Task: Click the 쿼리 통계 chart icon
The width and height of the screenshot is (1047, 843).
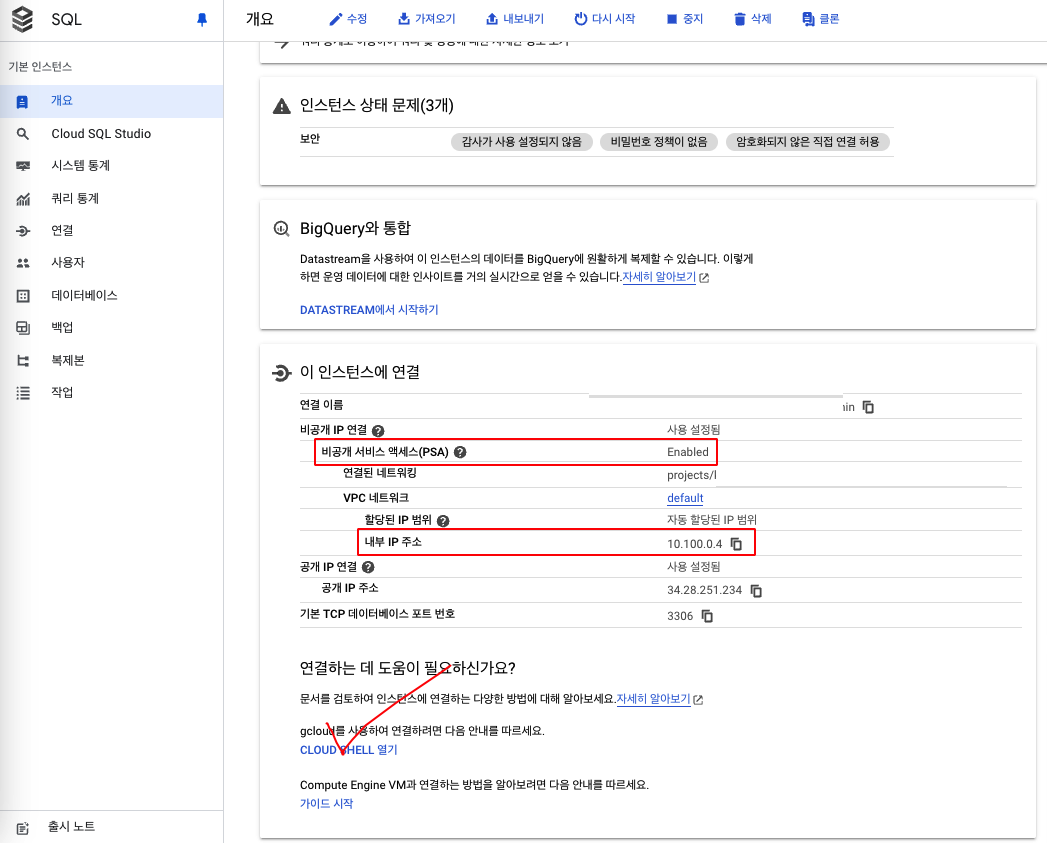Action: tap(23, 199)
